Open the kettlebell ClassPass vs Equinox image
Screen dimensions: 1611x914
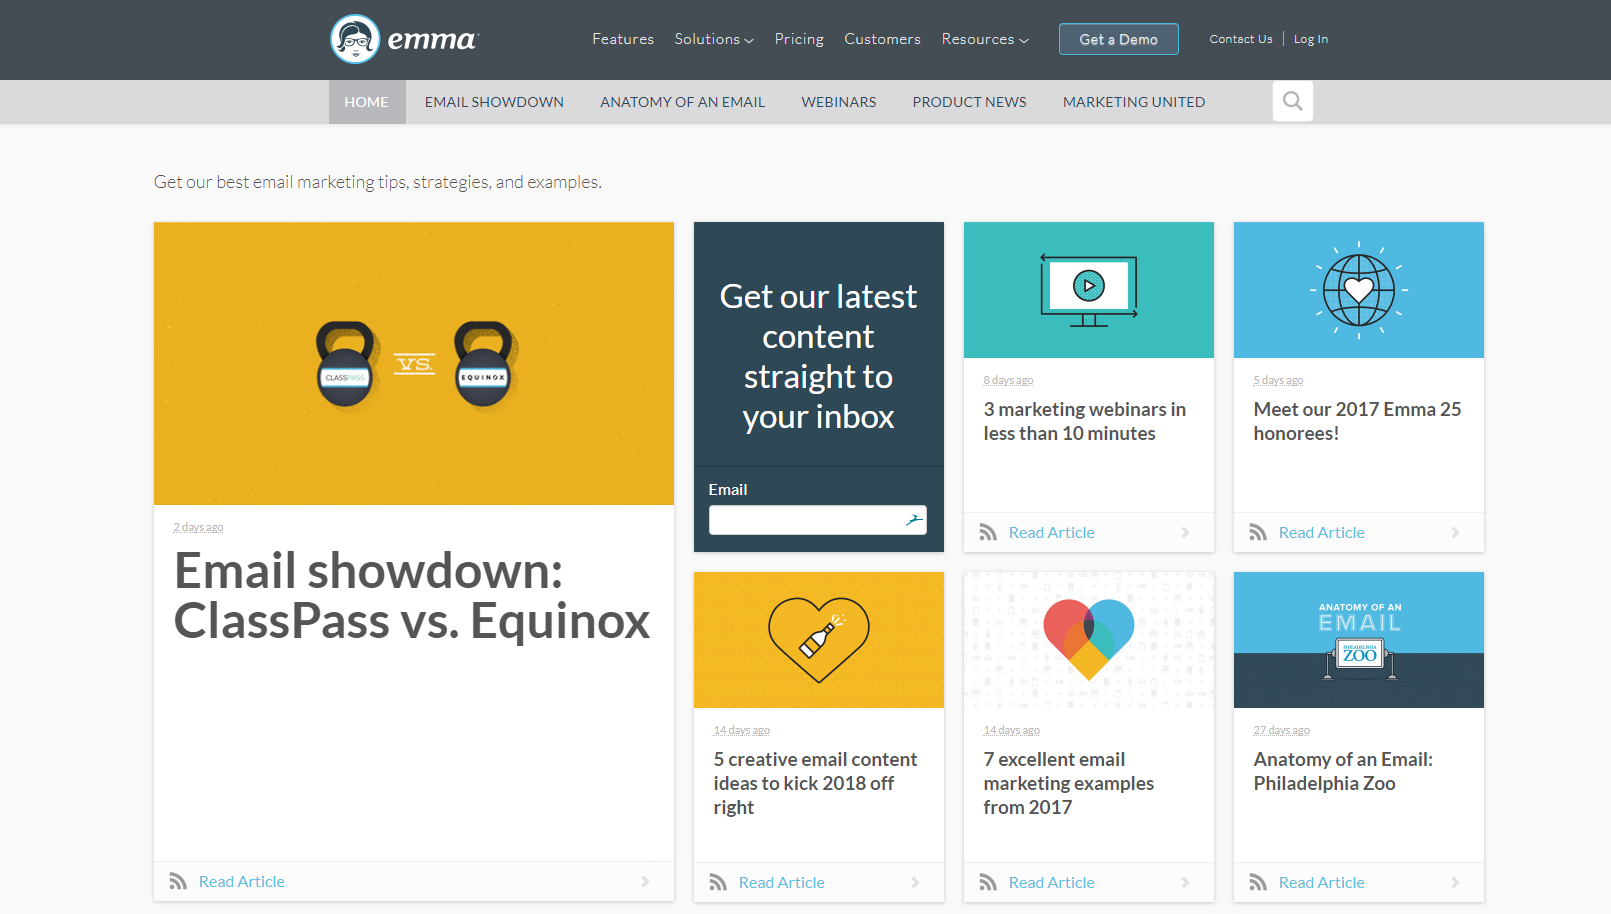tap(414, 363)
